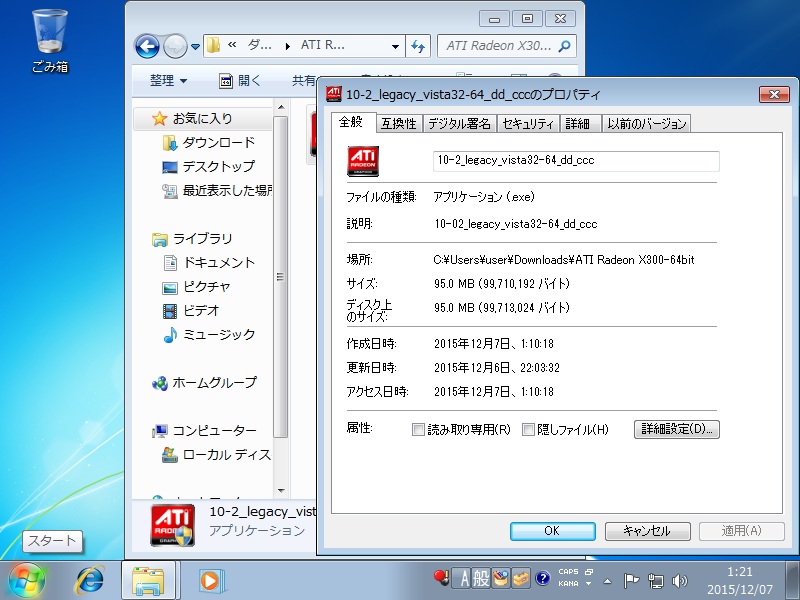Click ATI installer icon in details pane
Viewport: 800px width, 600px height.
pos(172,525)
